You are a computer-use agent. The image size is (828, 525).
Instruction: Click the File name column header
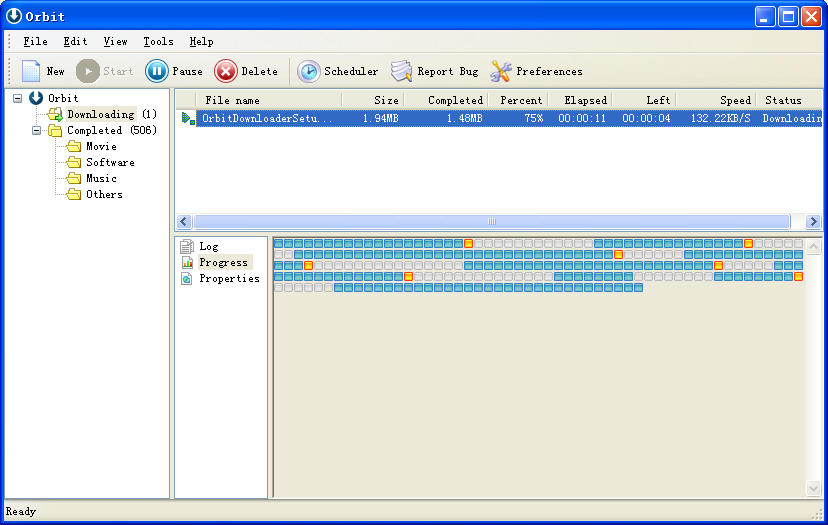(x=258, y=100)
